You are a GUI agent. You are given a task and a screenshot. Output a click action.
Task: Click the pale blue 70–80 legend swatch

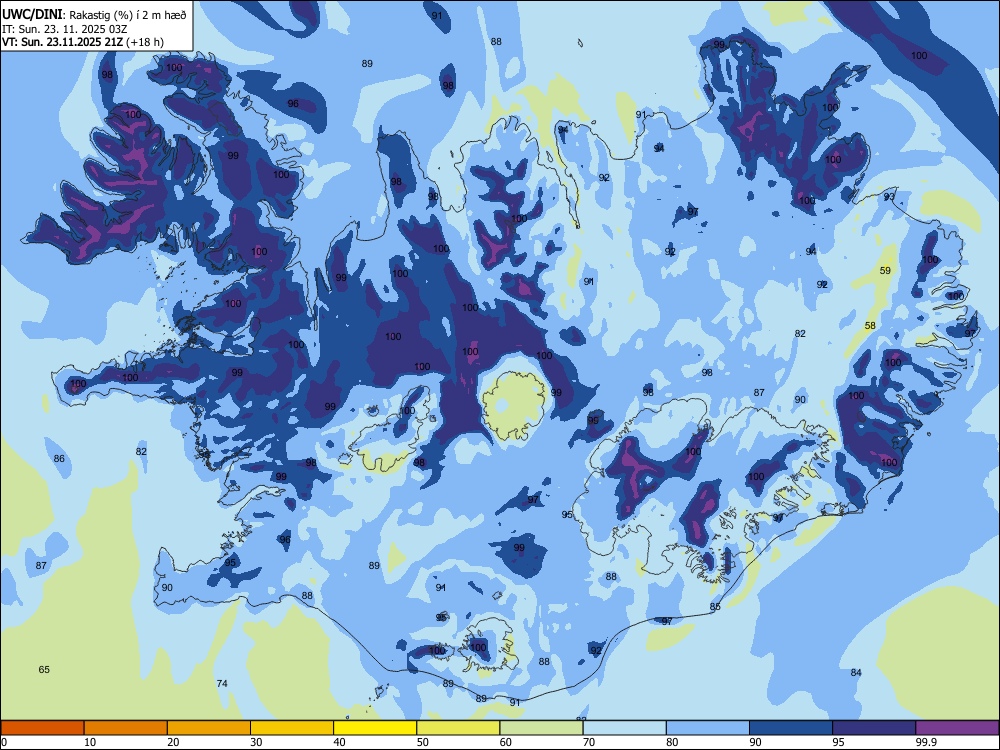(625, 728)
